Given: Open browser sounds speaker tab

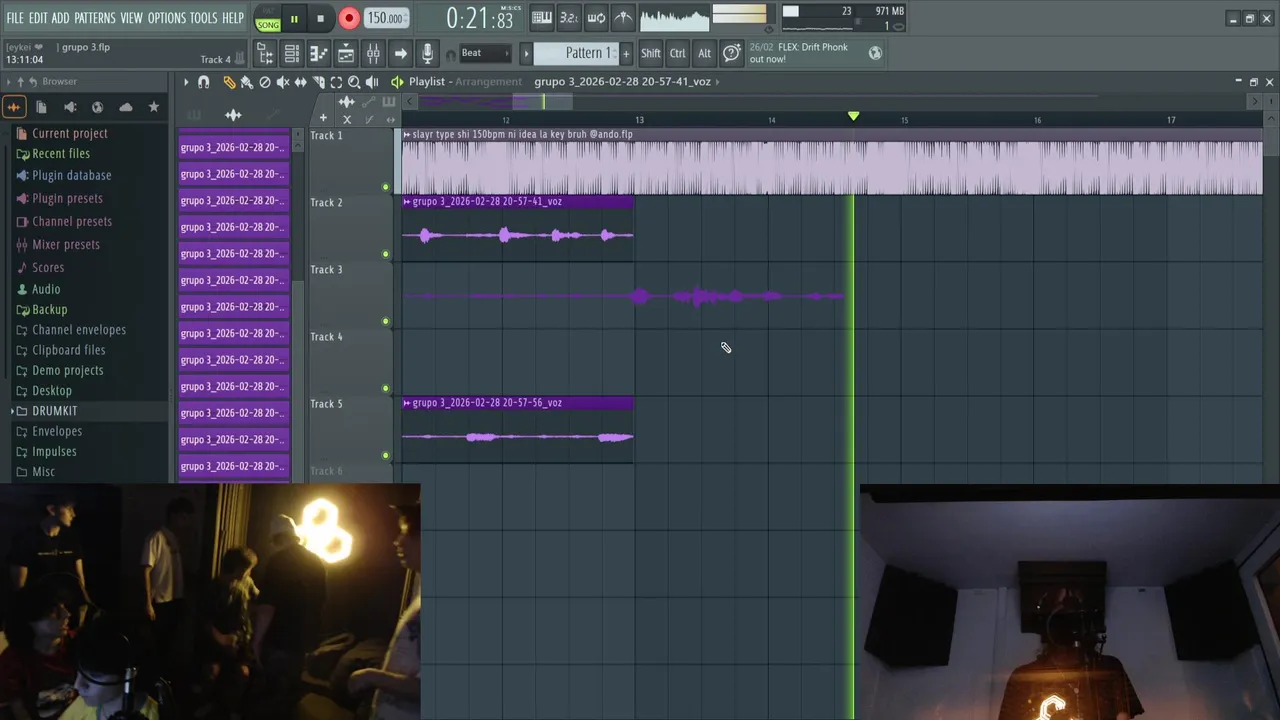Looking at the screenshot, I should [x=70, y=107].
